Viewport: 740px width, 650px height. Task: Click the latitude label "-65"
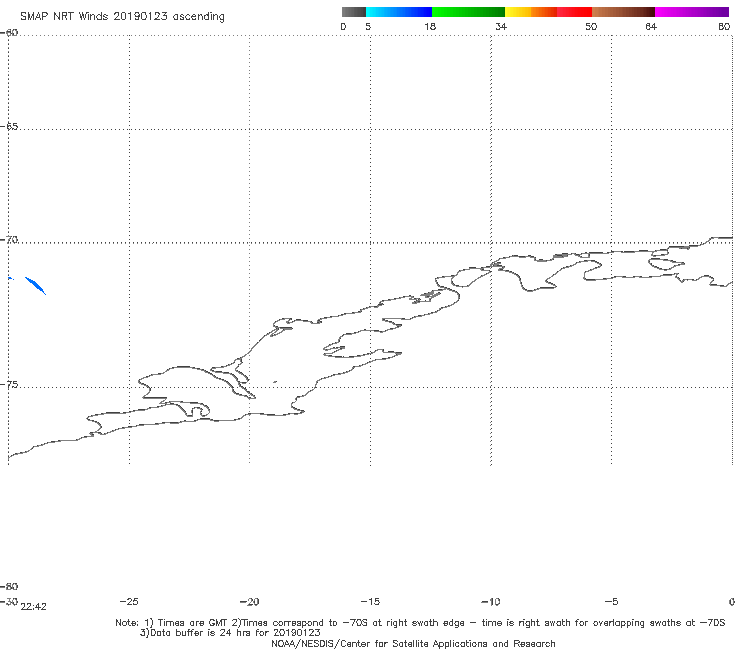pos(9,127)
